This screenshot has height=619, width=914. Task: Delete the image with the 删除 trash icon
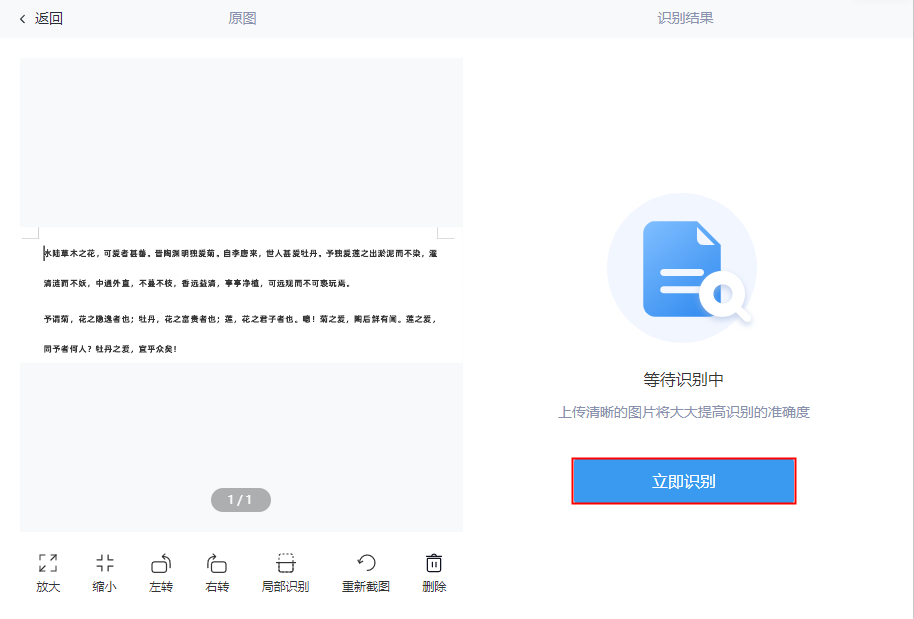(433, 563)
